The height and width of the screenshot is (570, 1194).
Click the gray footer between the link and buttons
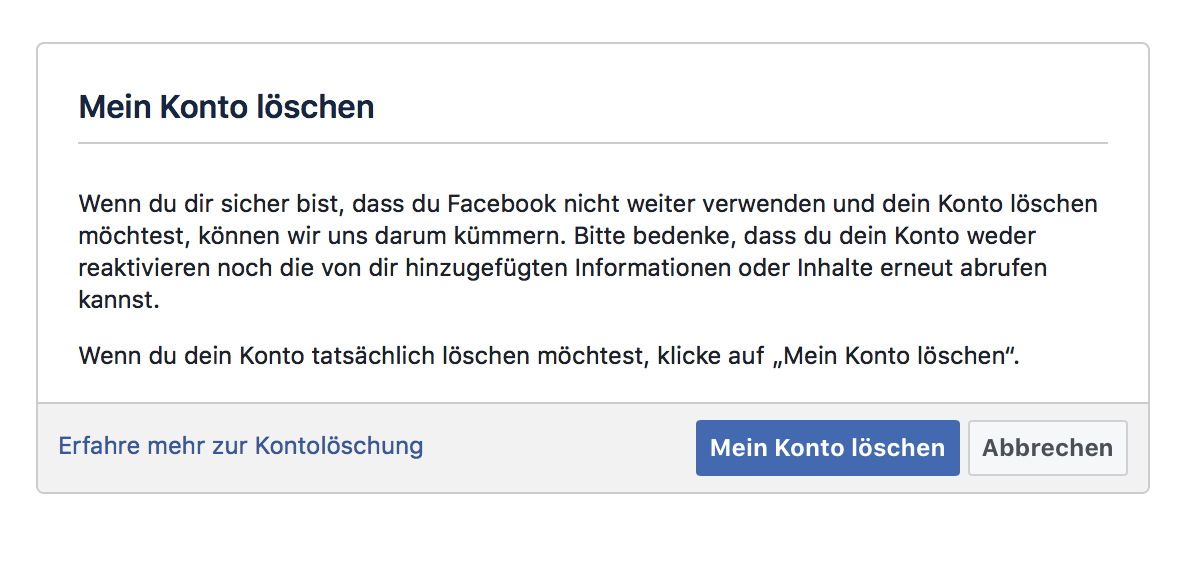tap(560, 447)
